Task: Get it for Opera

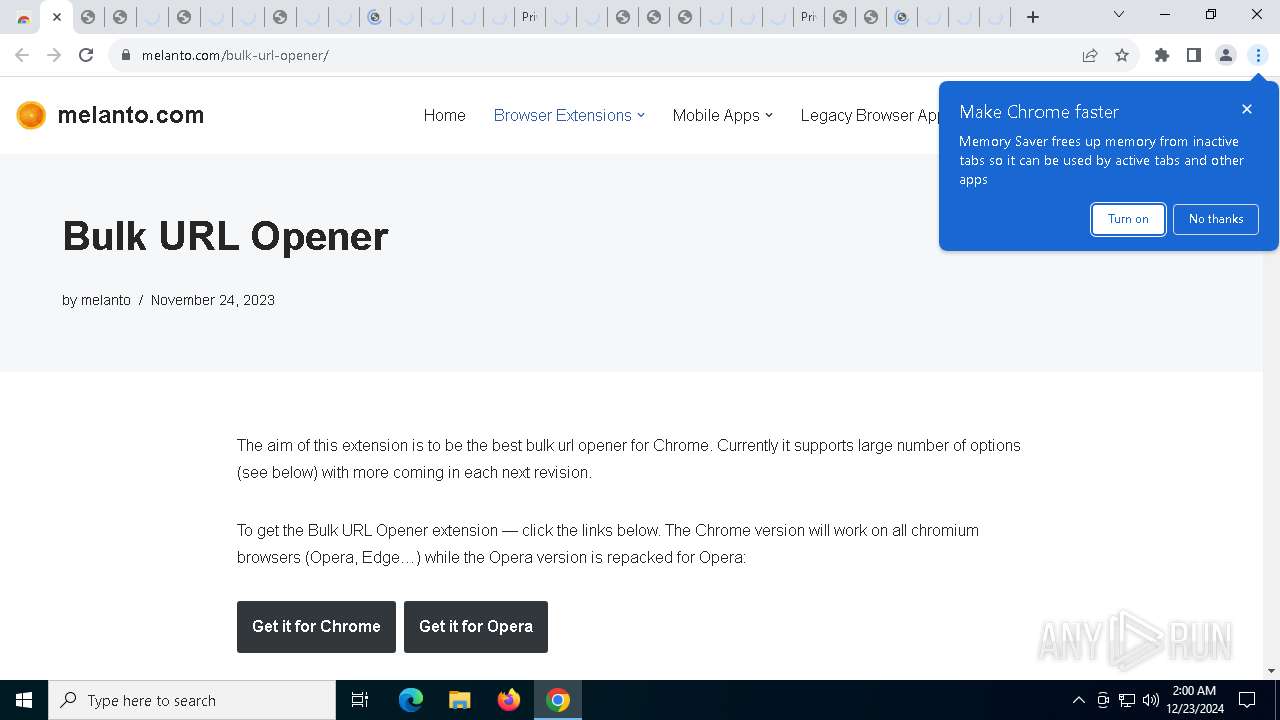Action: pos(476,627)
